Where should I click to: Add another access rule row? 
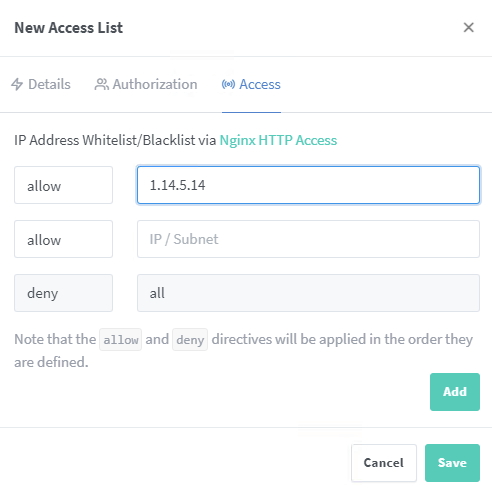[x=455, y=392]
